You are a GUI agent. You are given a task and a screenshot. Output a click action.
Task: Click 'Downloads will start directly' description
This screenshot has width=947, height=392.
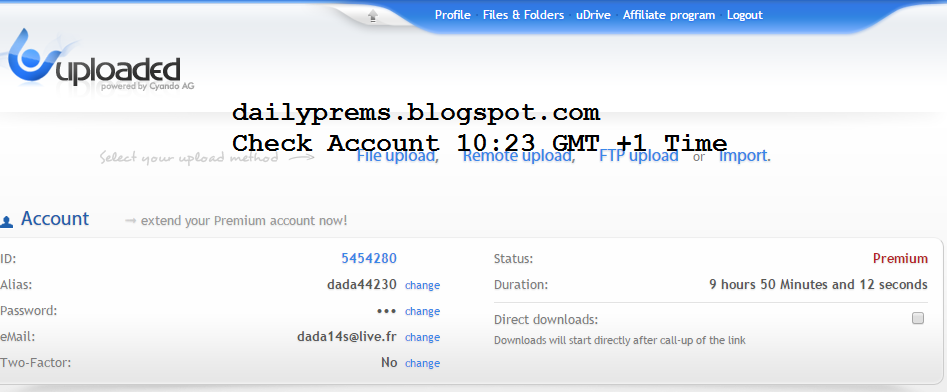pos(620,340)
